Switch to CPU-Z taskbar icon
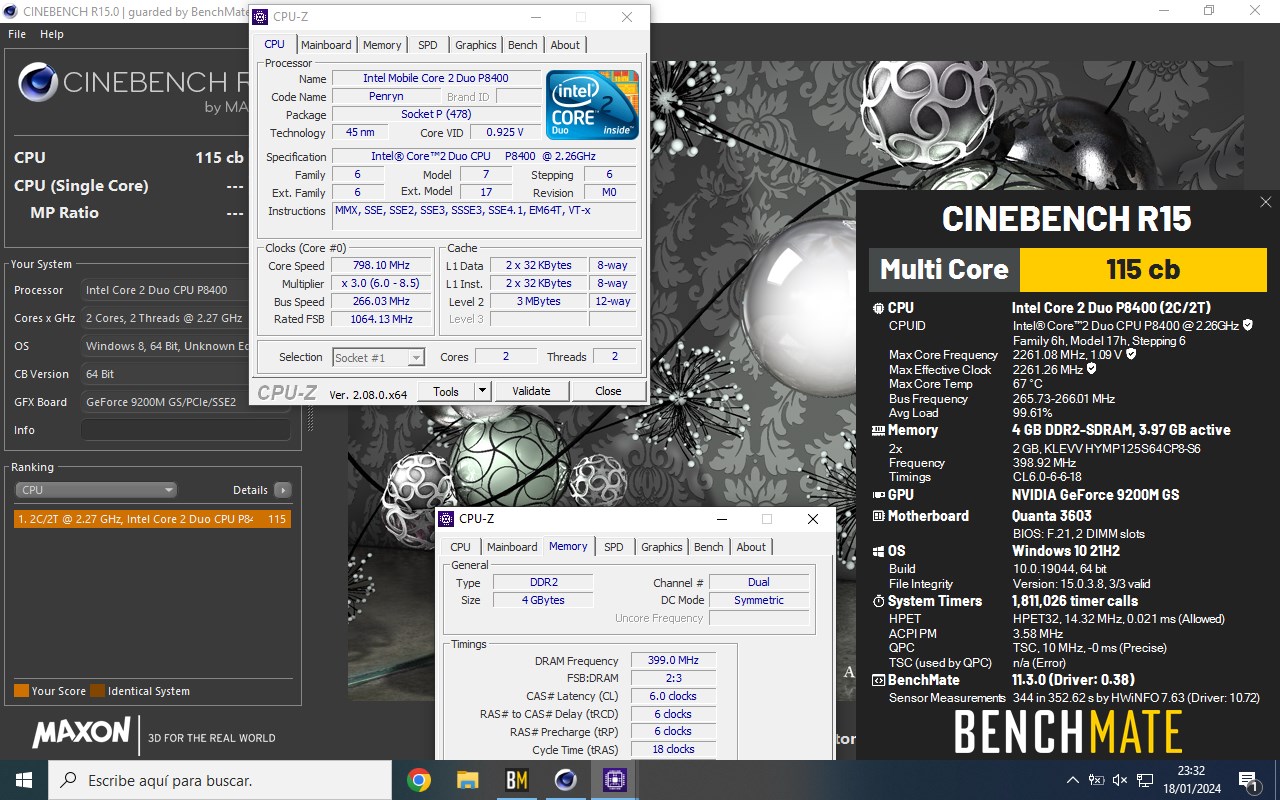The width and height of the screenshot is (1280, 800). [x=613, y=780]
